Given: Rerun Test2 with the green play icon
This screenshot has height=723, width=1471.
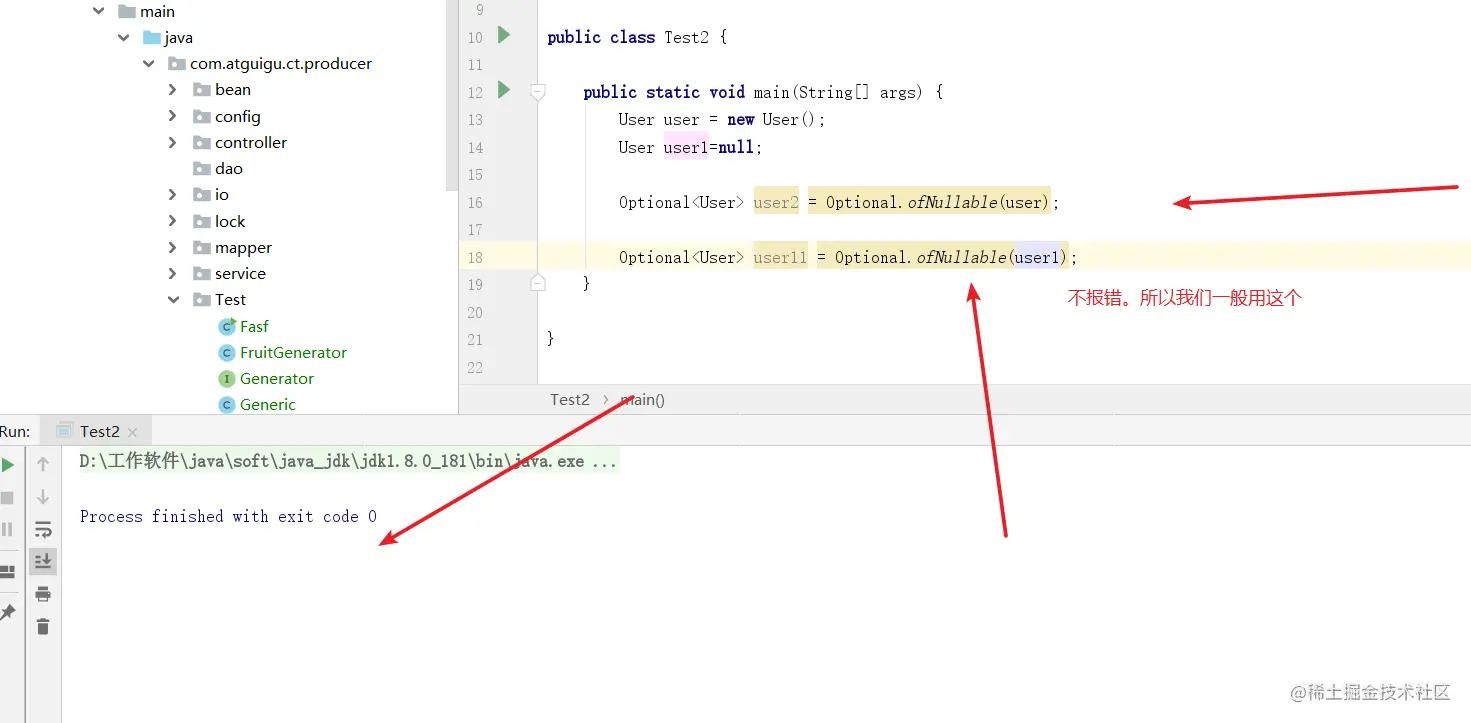Looking at the screenshot, I should (x=7, y=465).
